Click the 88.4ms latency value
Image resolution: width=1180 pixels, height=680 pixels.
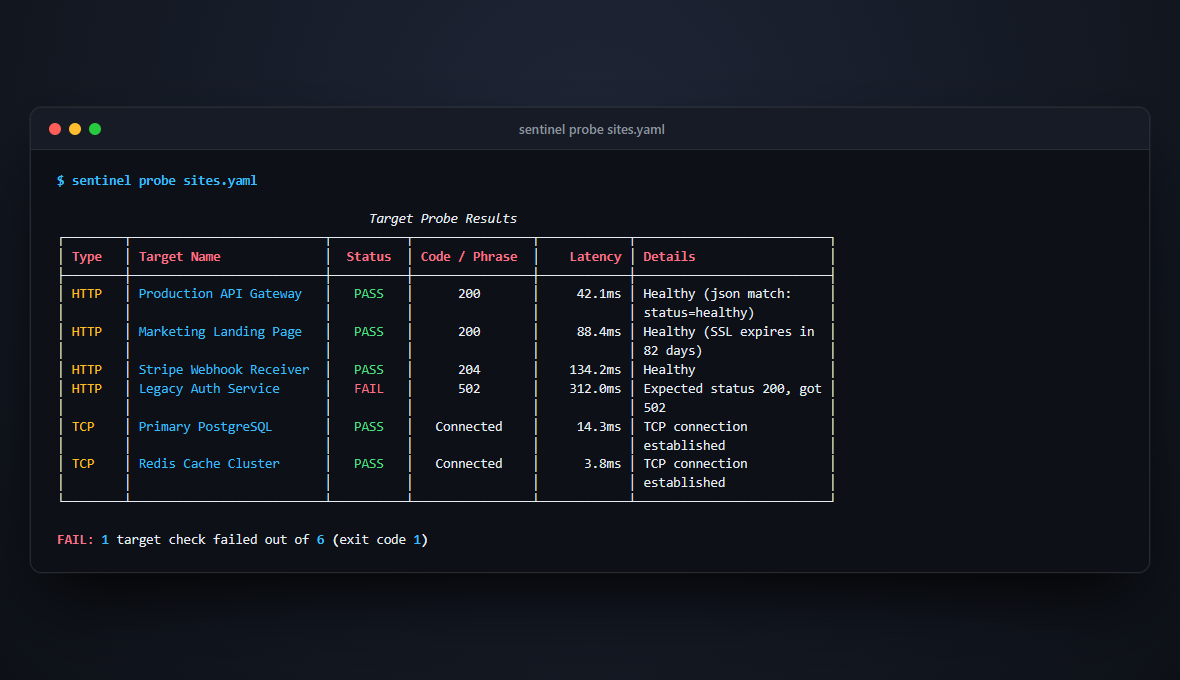[x=599, y=332]
